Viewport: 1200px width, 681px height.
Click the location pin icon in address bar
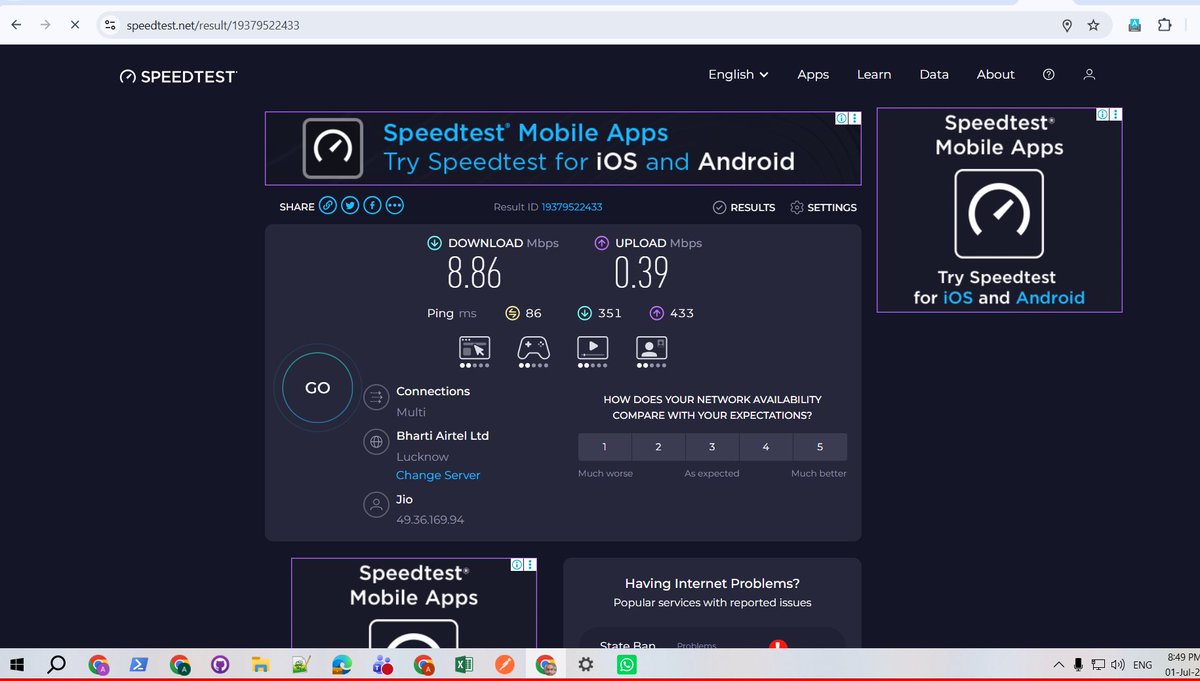click(1067, 25)
